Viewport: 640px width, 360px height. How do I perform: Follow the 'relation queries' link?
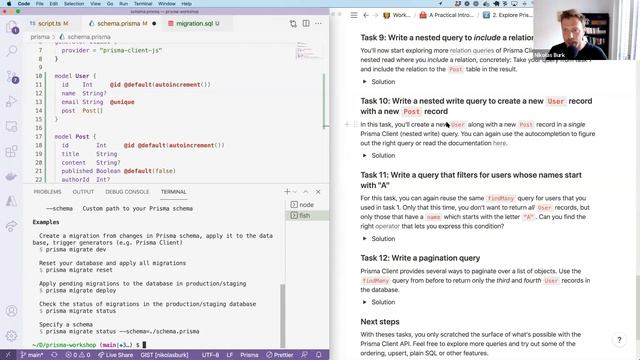(471, 51)
